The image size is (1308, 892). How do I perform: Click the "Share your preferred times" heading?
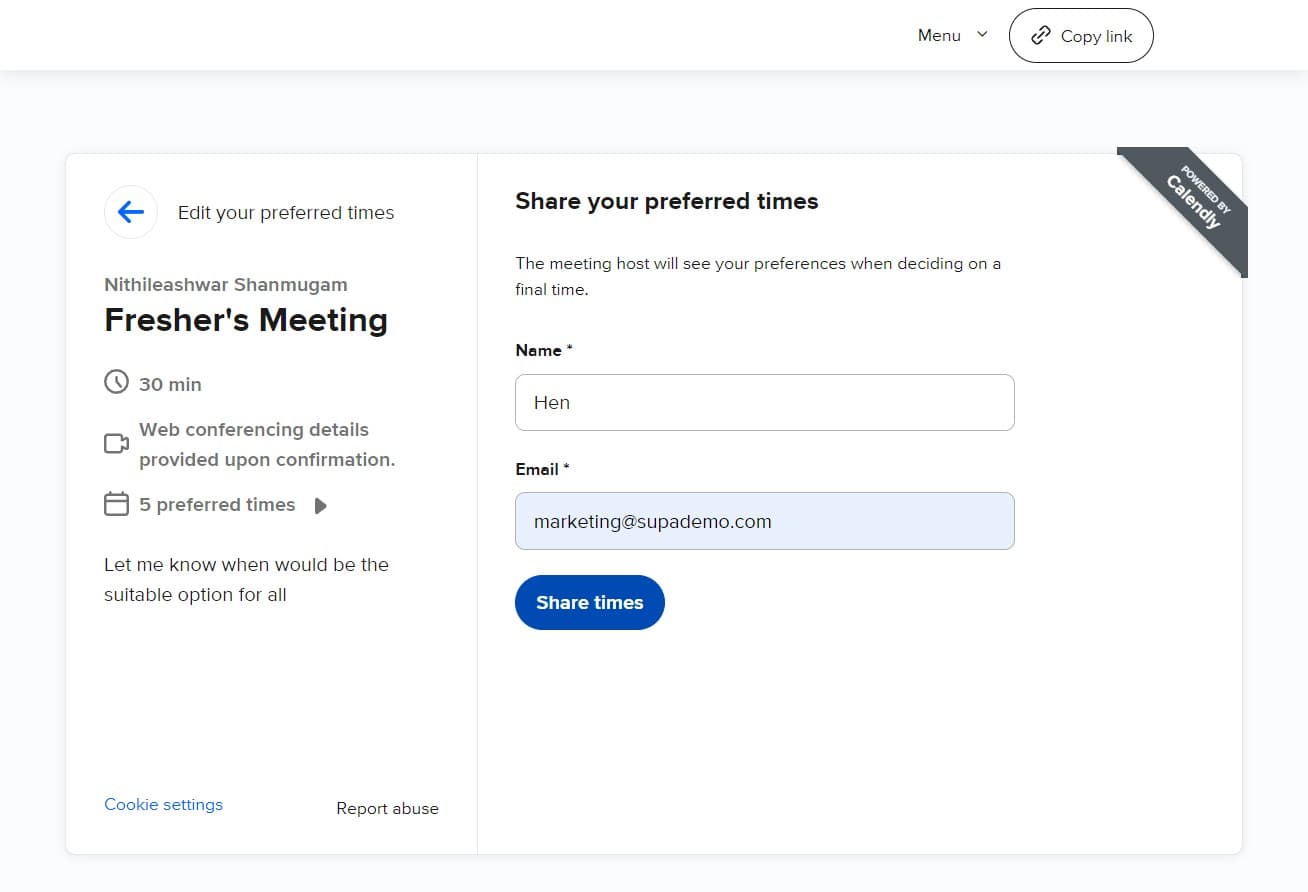tap(666, 201)
